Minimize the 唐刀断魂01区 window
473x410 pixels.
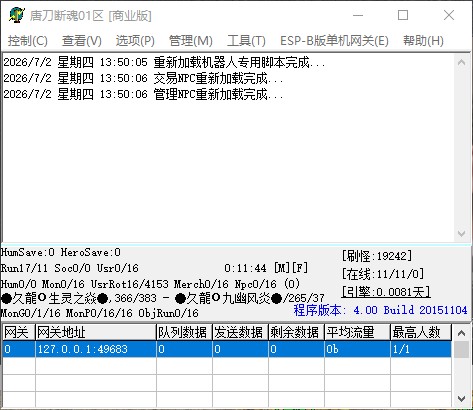point(358,15)
